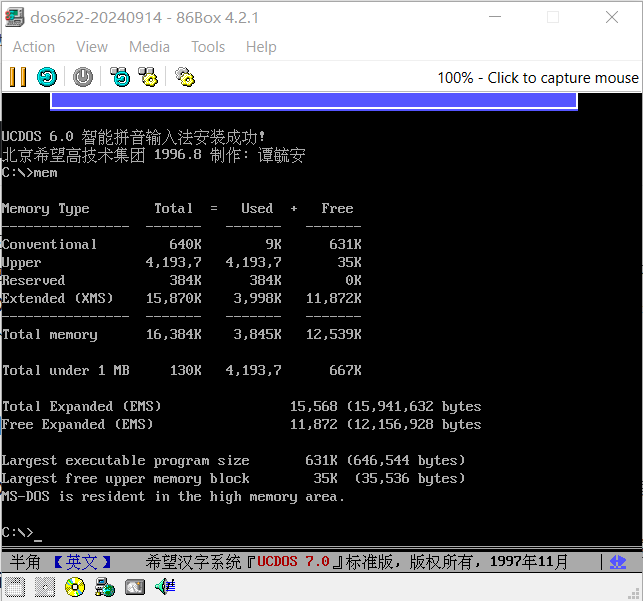The height and width of the screenshot is (601, 643).
Task: Open the Help menu
Action: point(261,47)
